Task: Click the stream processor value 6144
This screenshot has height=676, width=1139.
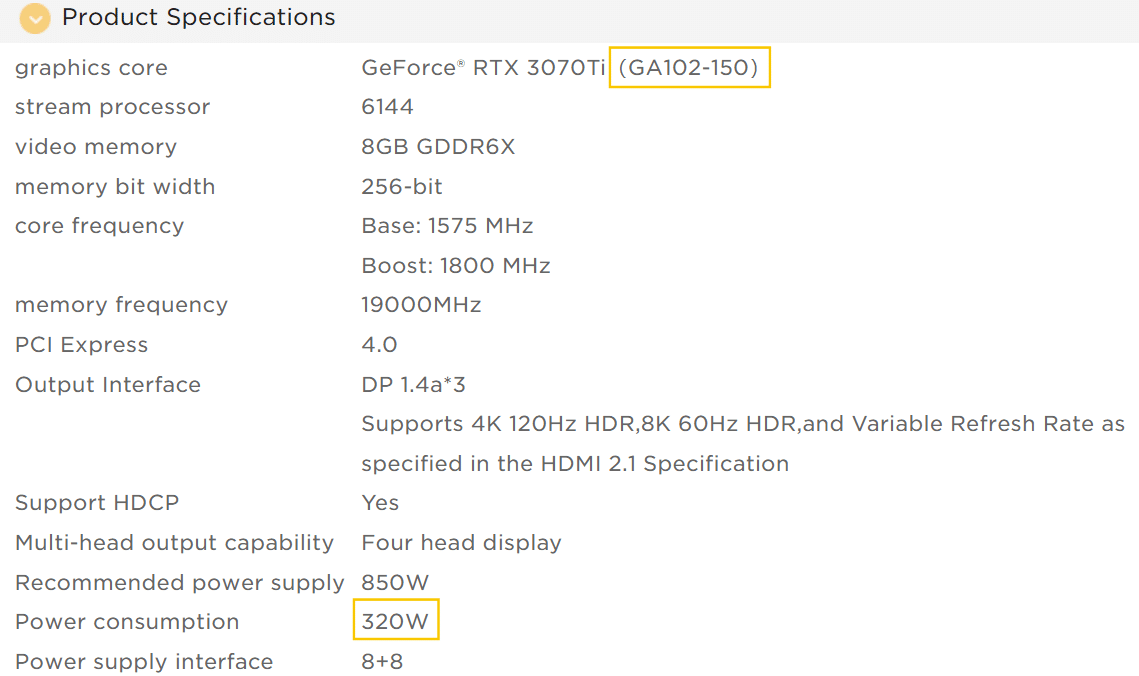Action: point(387,107)
